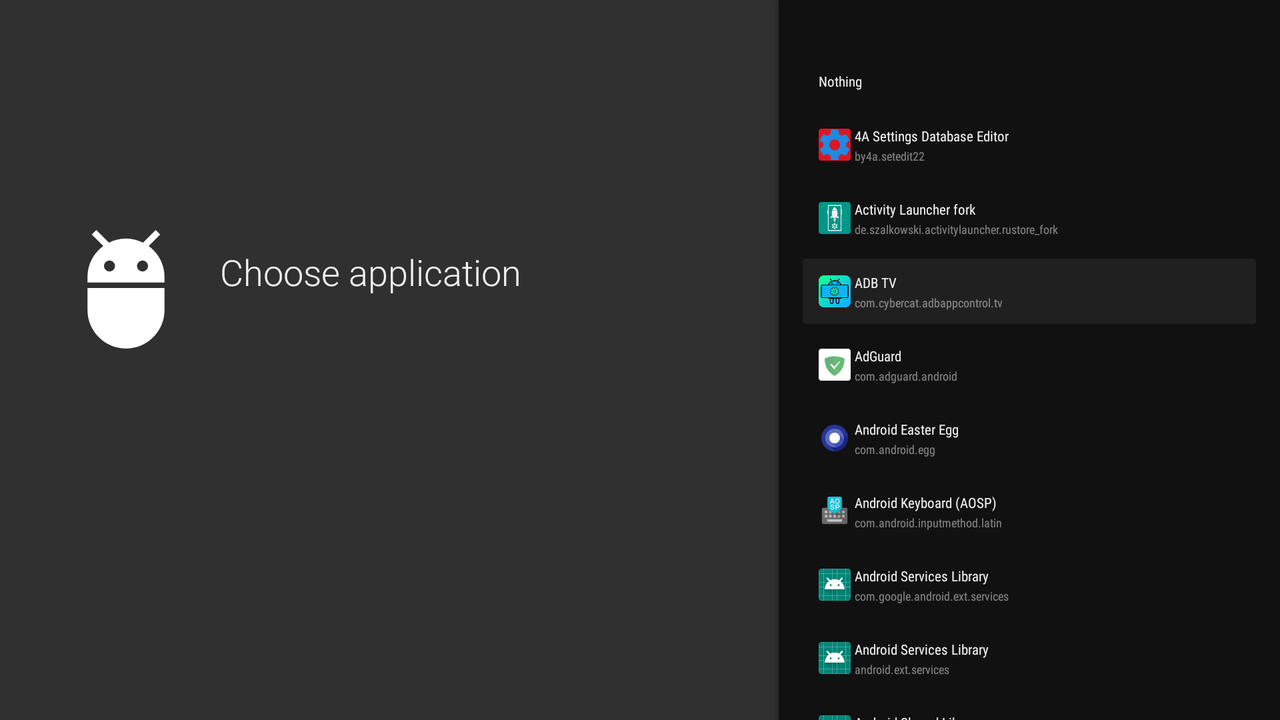
Task: Click the package name "by4a.setedit22"
Action: tap(889, 157)
